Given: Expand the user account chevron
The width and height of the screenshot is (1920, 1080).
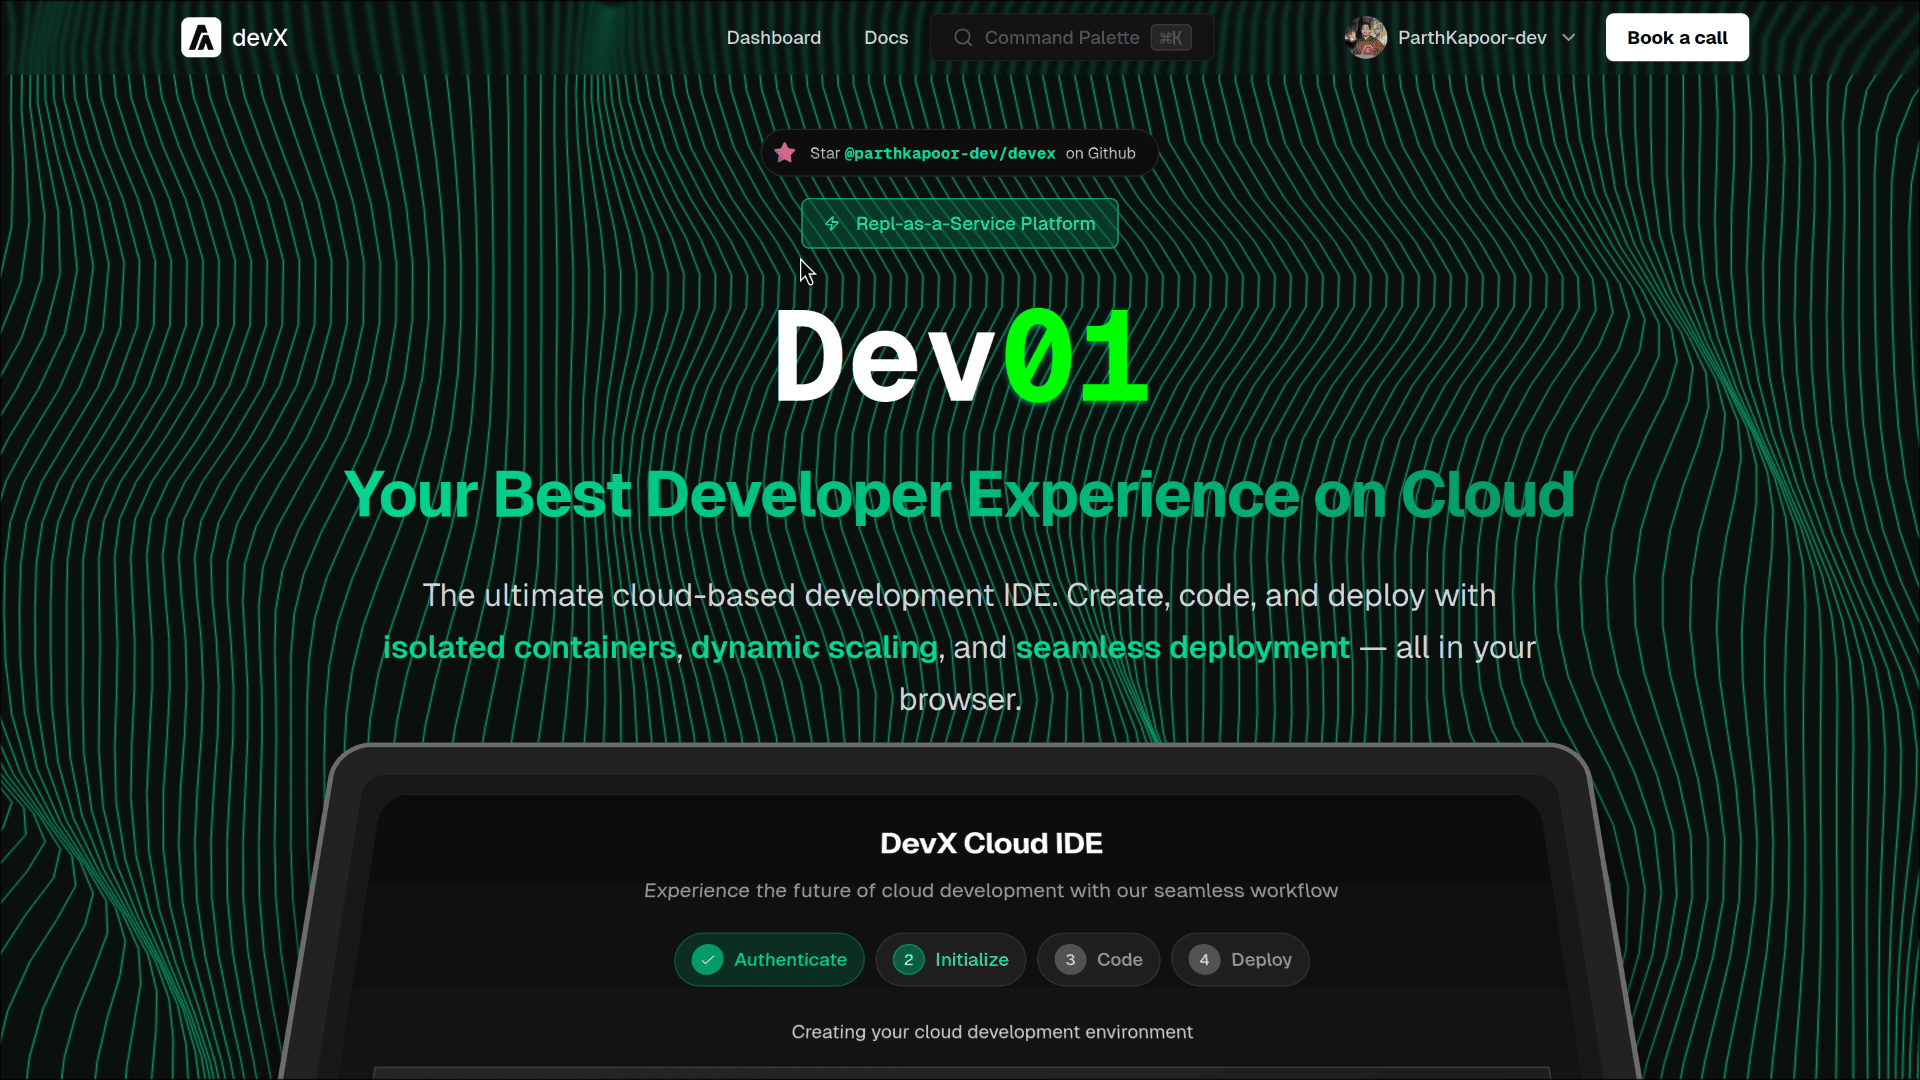Looking at the screenshot, I should (x=1569, y=38).
